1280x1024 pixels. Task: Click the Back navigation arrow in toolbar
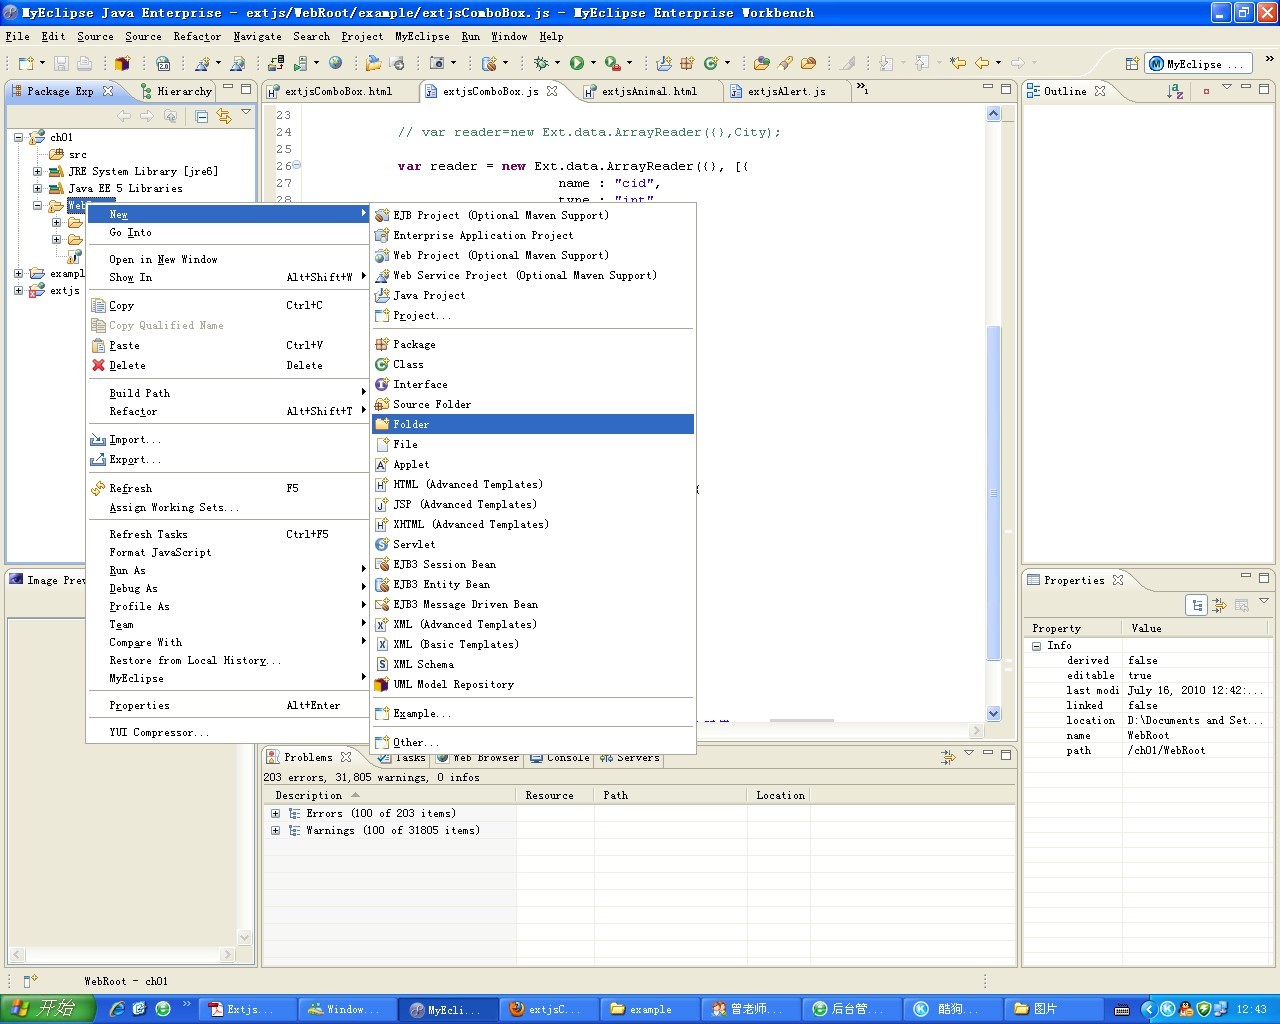click(982, 63)
